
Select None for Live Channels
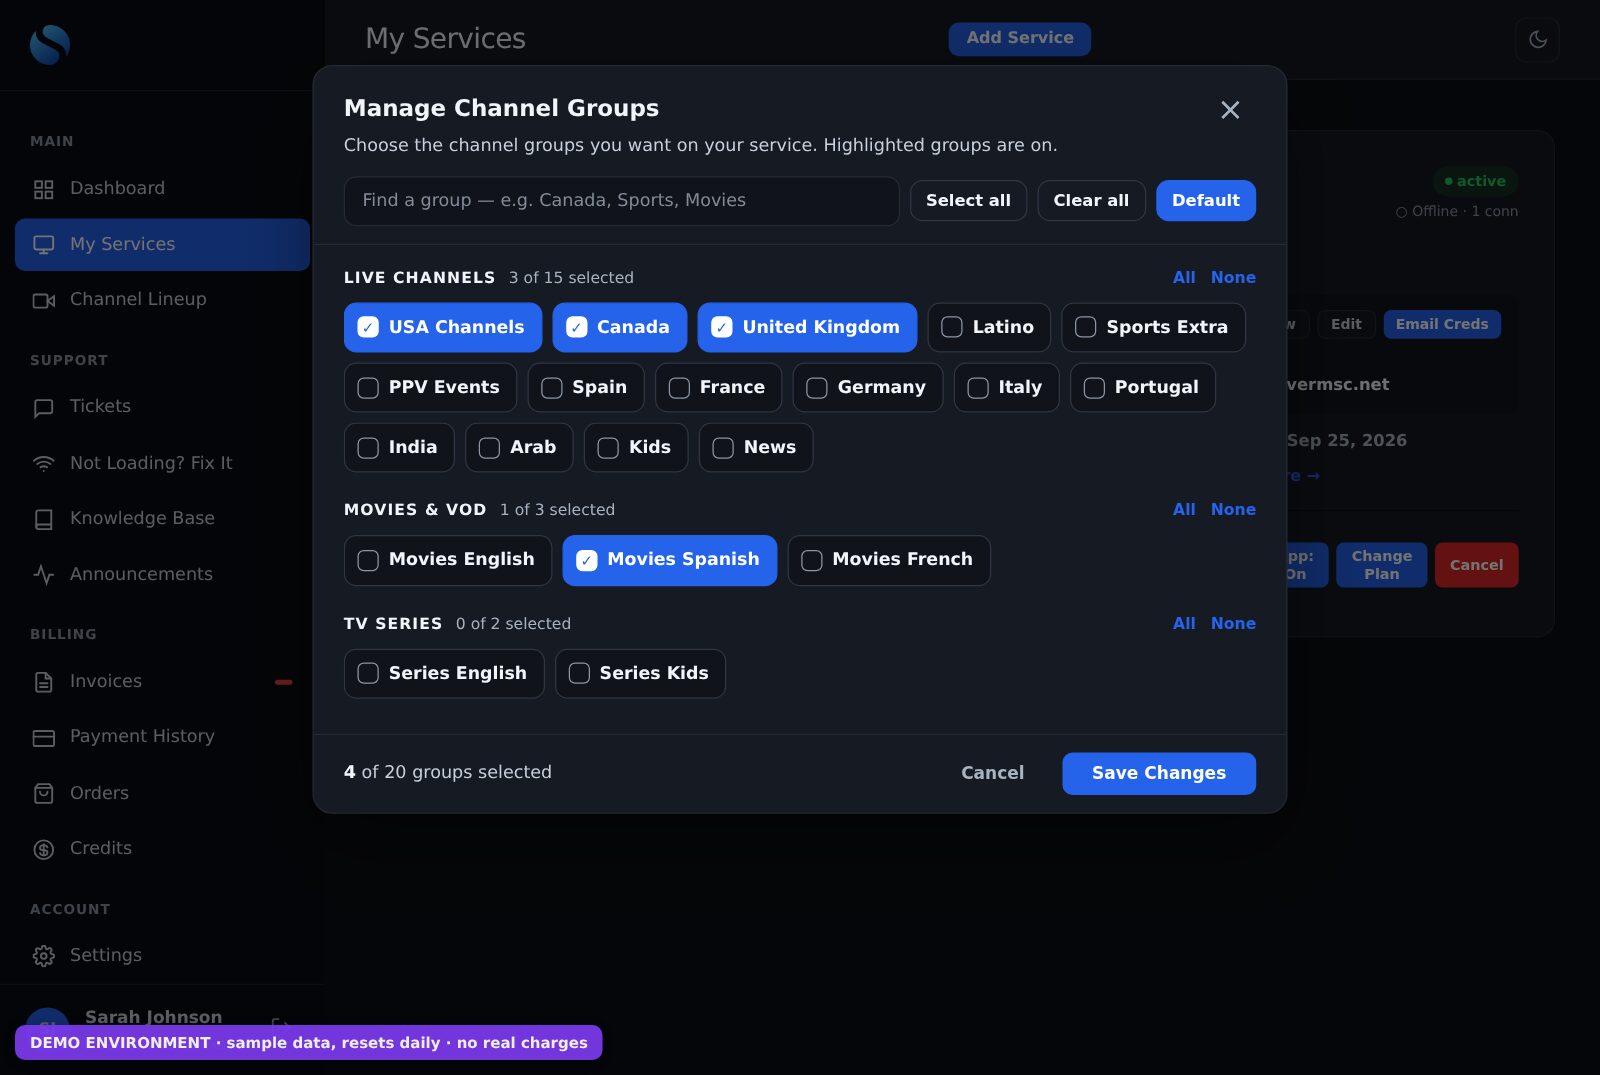pyautogui.click(x=1233, y=278)
